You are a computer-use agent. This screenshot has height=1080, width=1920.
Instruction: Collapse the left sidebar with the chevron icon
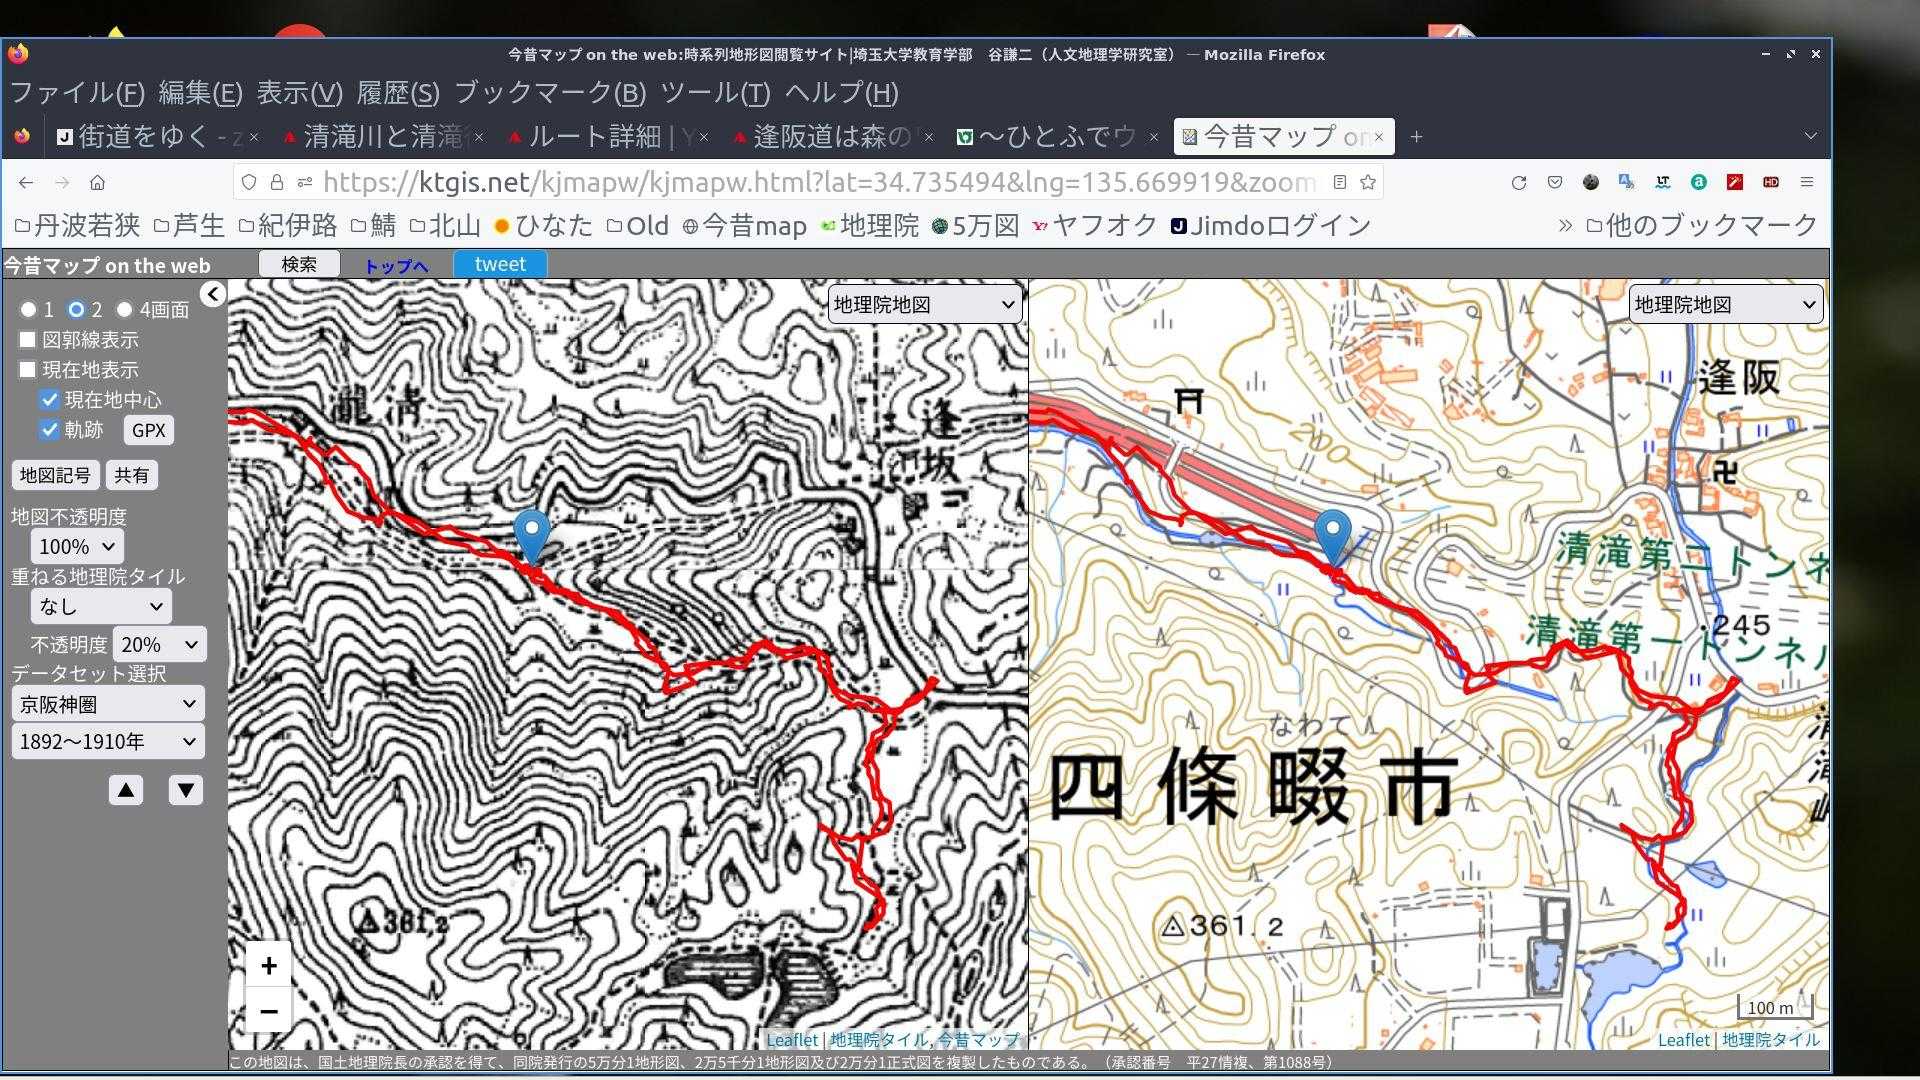pyautogui.click(x=212, y=294)
